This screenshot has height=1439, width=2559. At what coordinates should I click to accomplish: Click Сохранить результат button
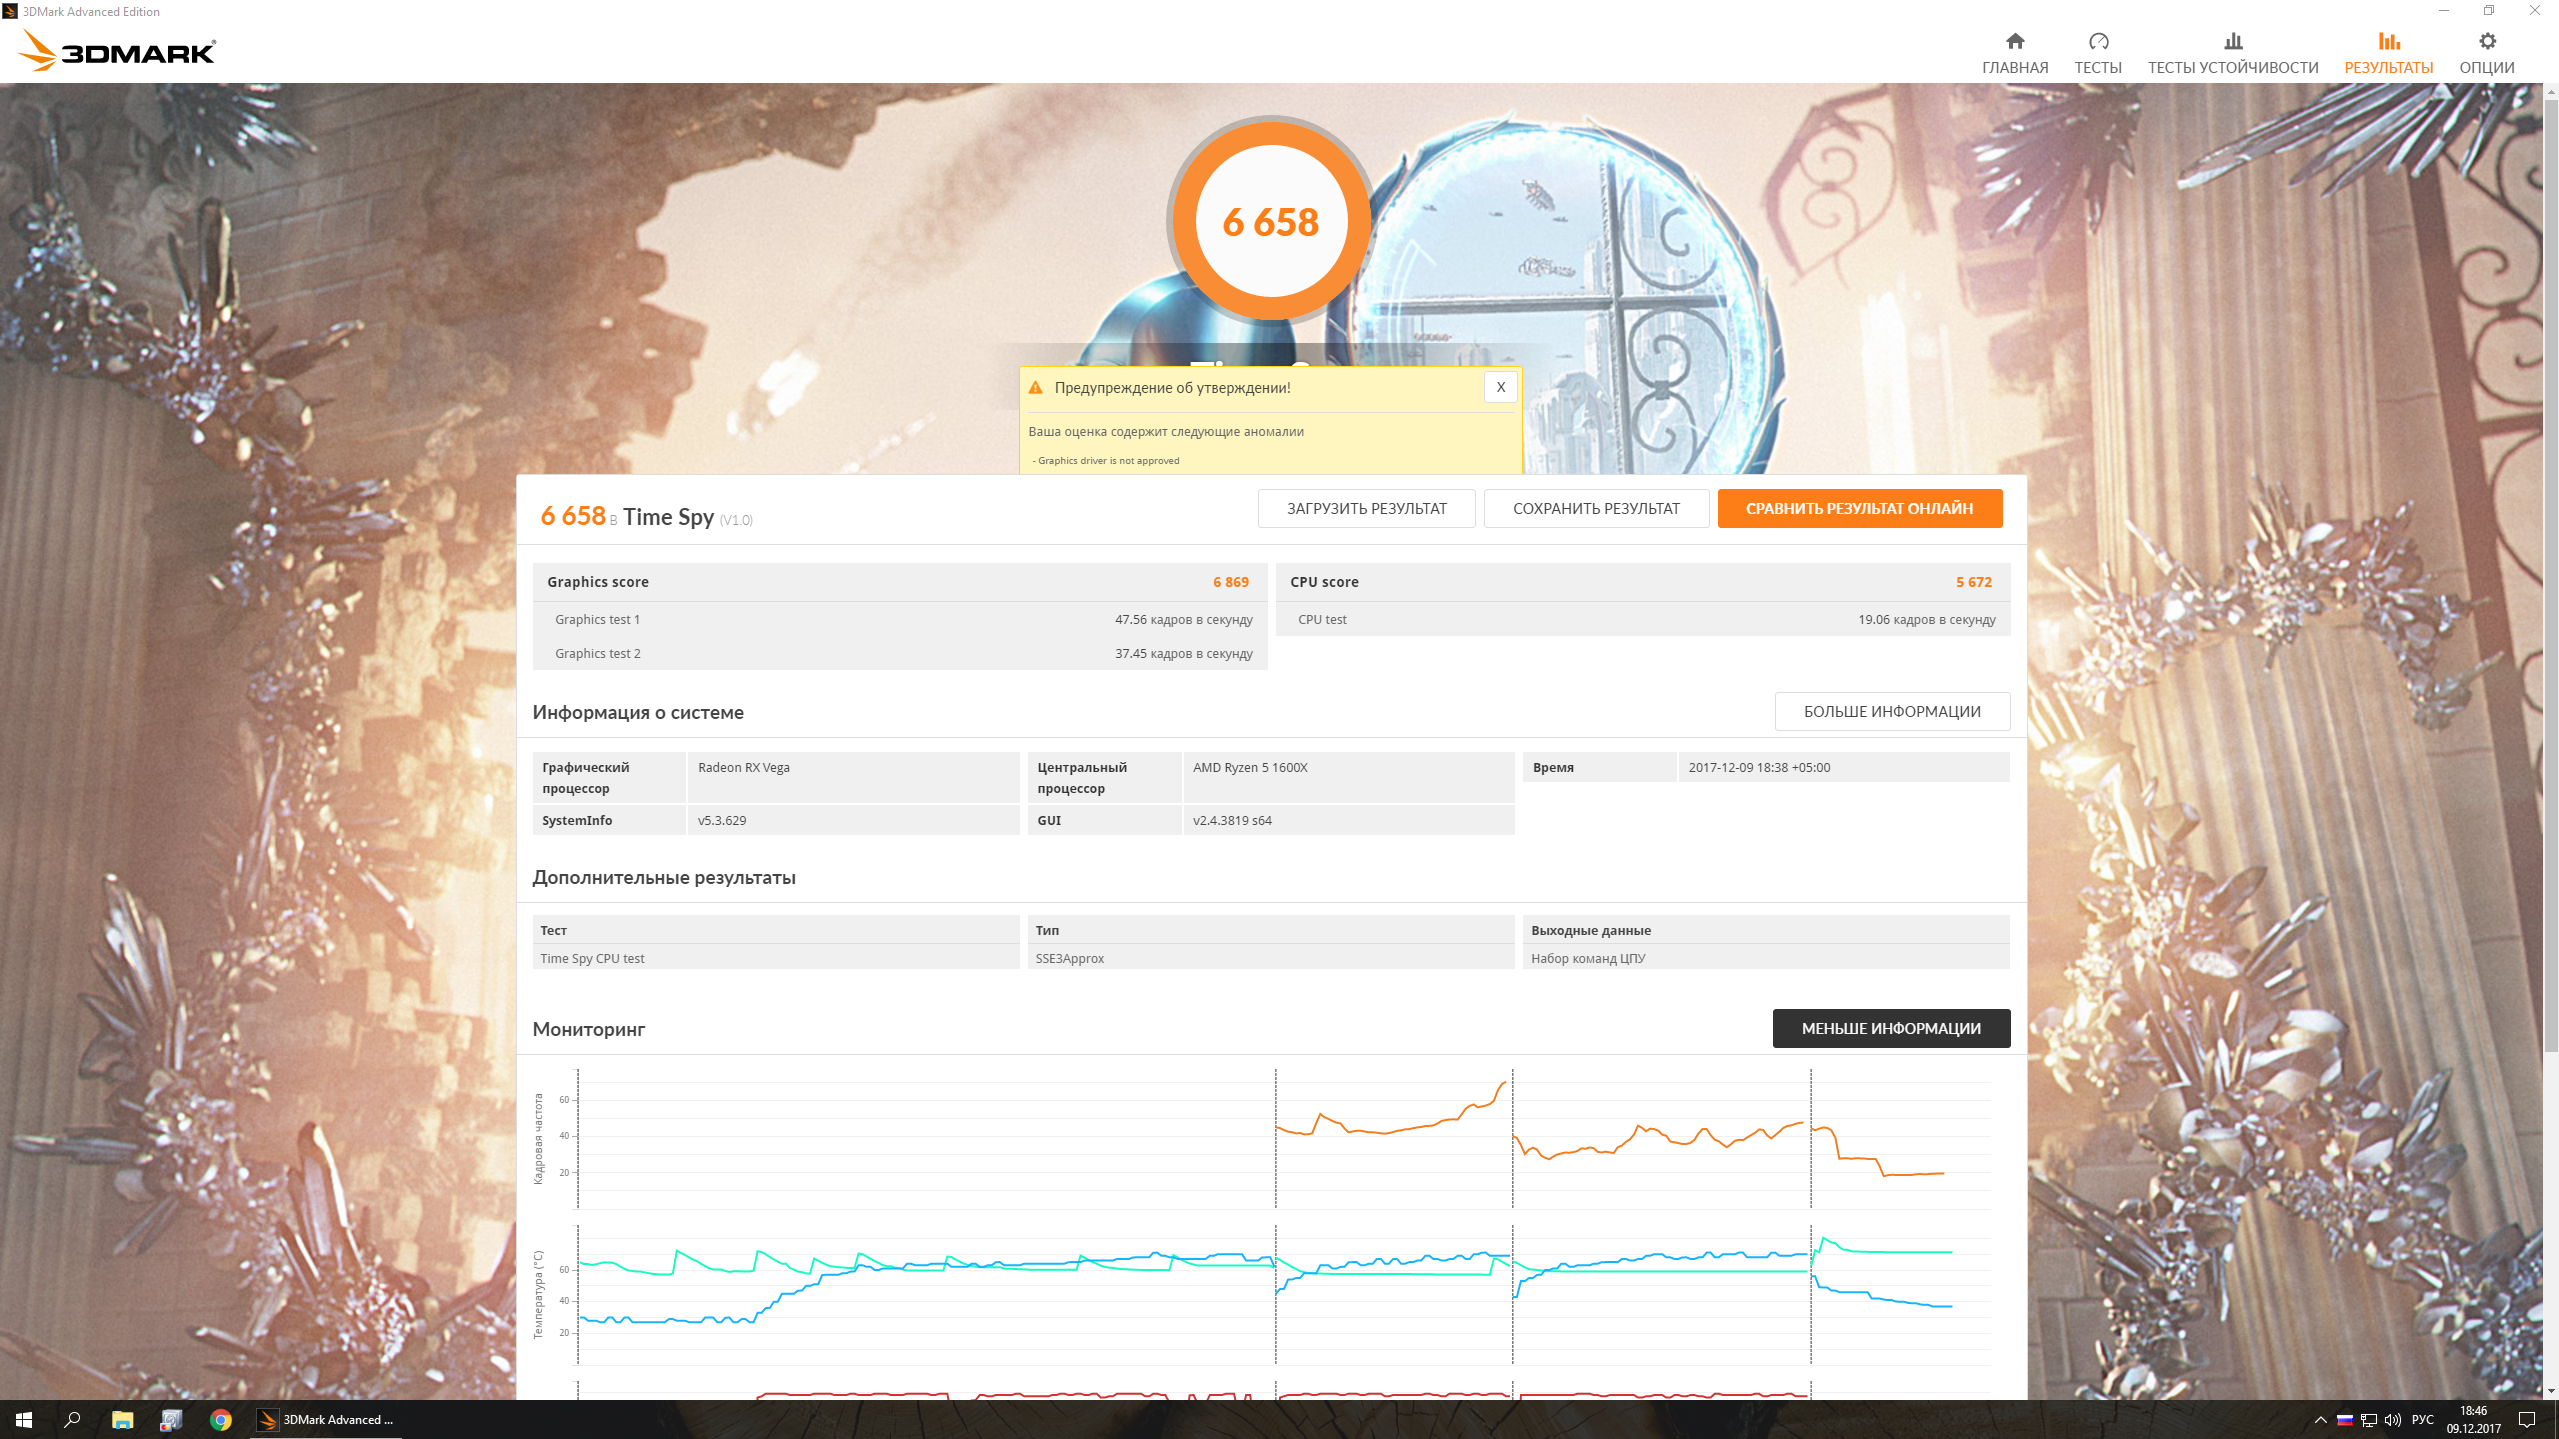click(1595, 508)
